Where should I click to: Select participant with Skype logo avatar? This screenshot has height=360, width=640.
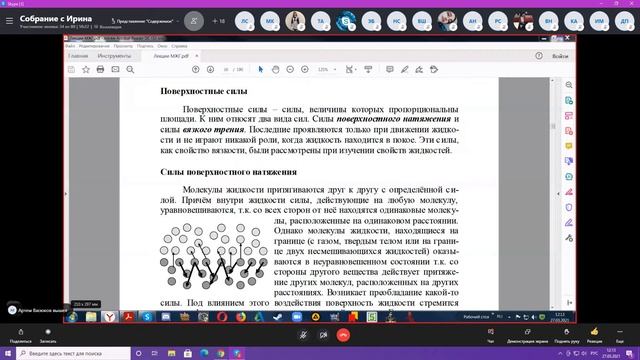[x=346, y=21]
